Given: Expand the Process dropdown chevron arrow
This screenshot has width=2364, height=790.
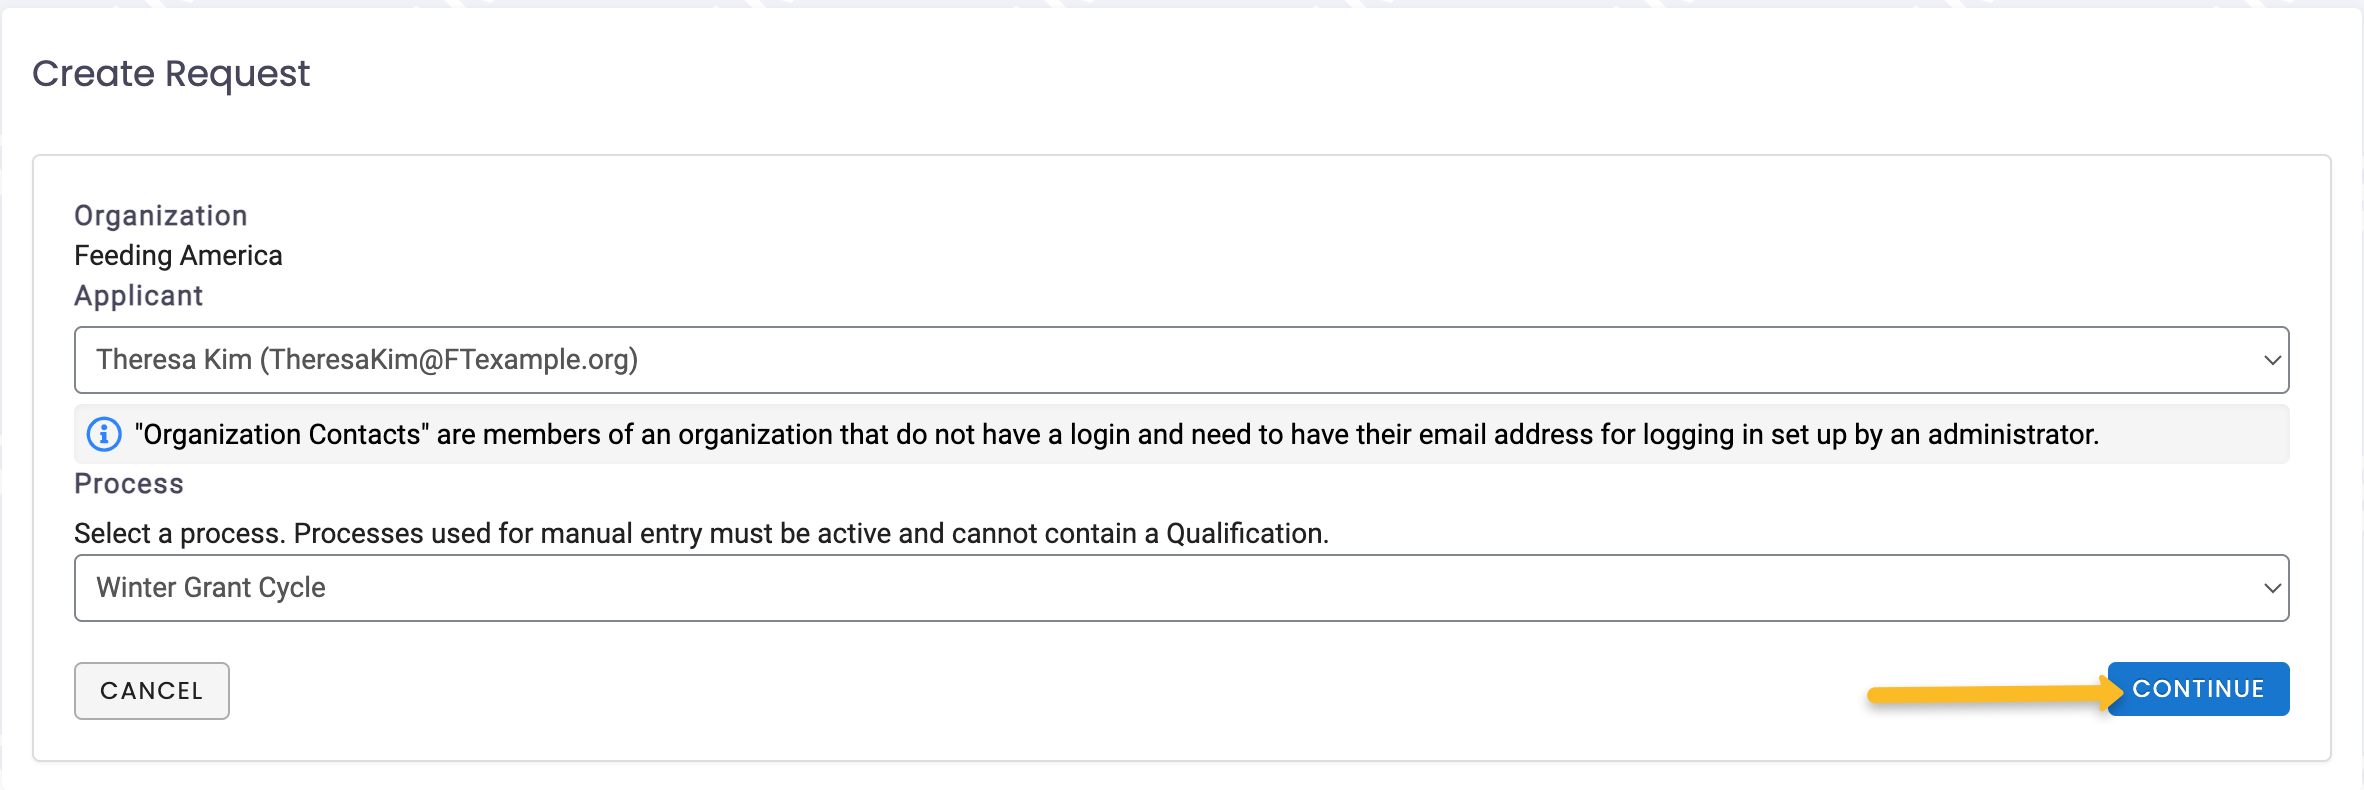Looking at the screenshot, I should [2272, 588].
